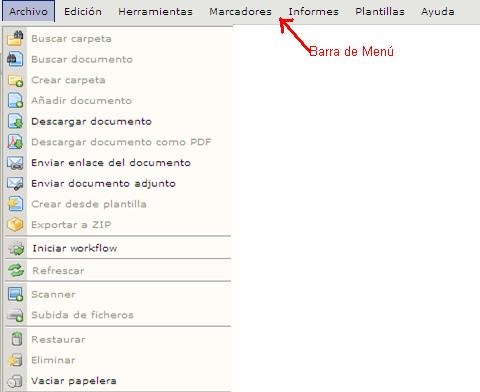
Task: Click the Exportar a ZIP box icon
Action: click(x=15, y=225)
